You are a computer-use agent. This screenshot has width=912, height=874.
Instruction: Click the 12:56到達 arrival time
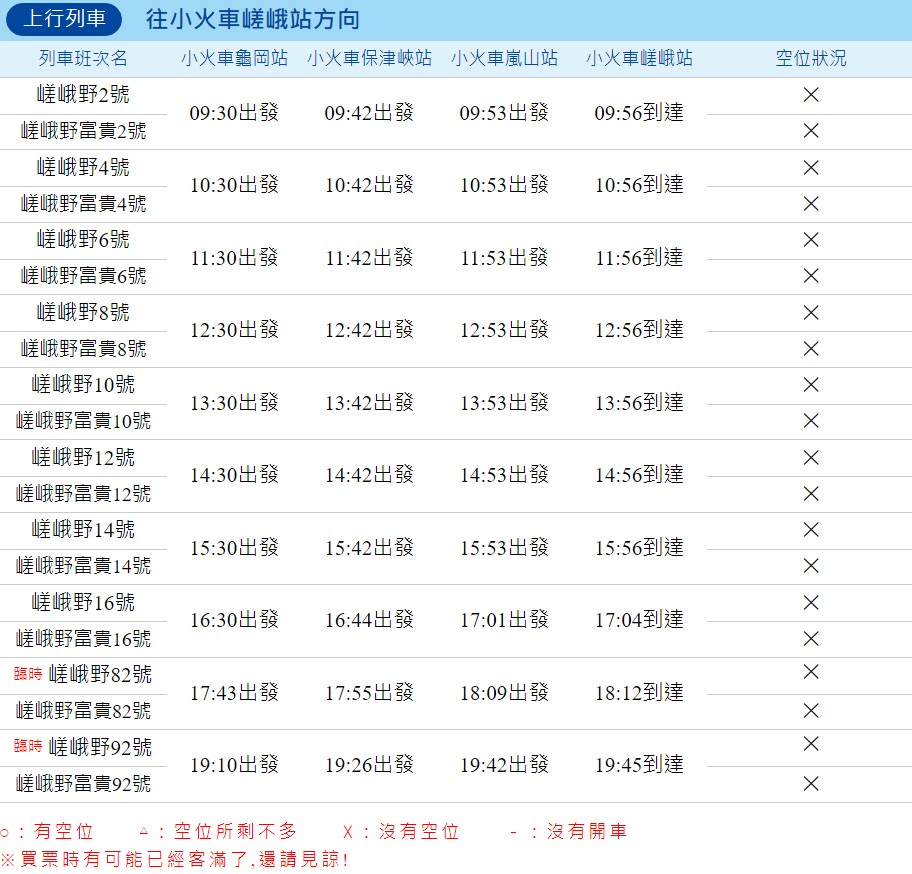pos(639,330)
